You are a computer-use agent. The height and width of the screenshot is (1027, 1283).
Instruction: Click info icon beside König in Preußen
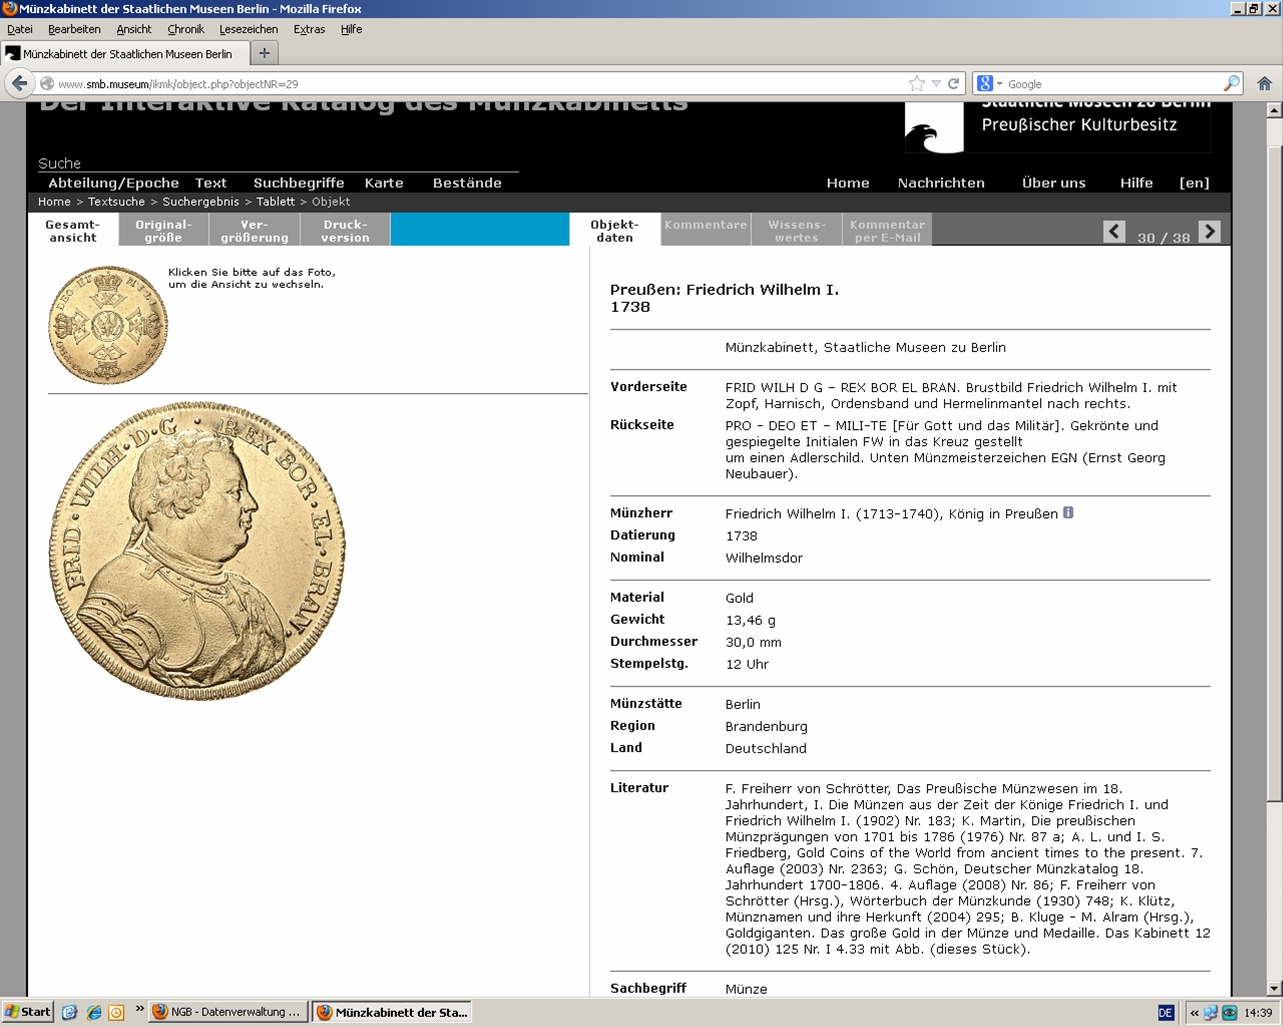(1068, 513)
